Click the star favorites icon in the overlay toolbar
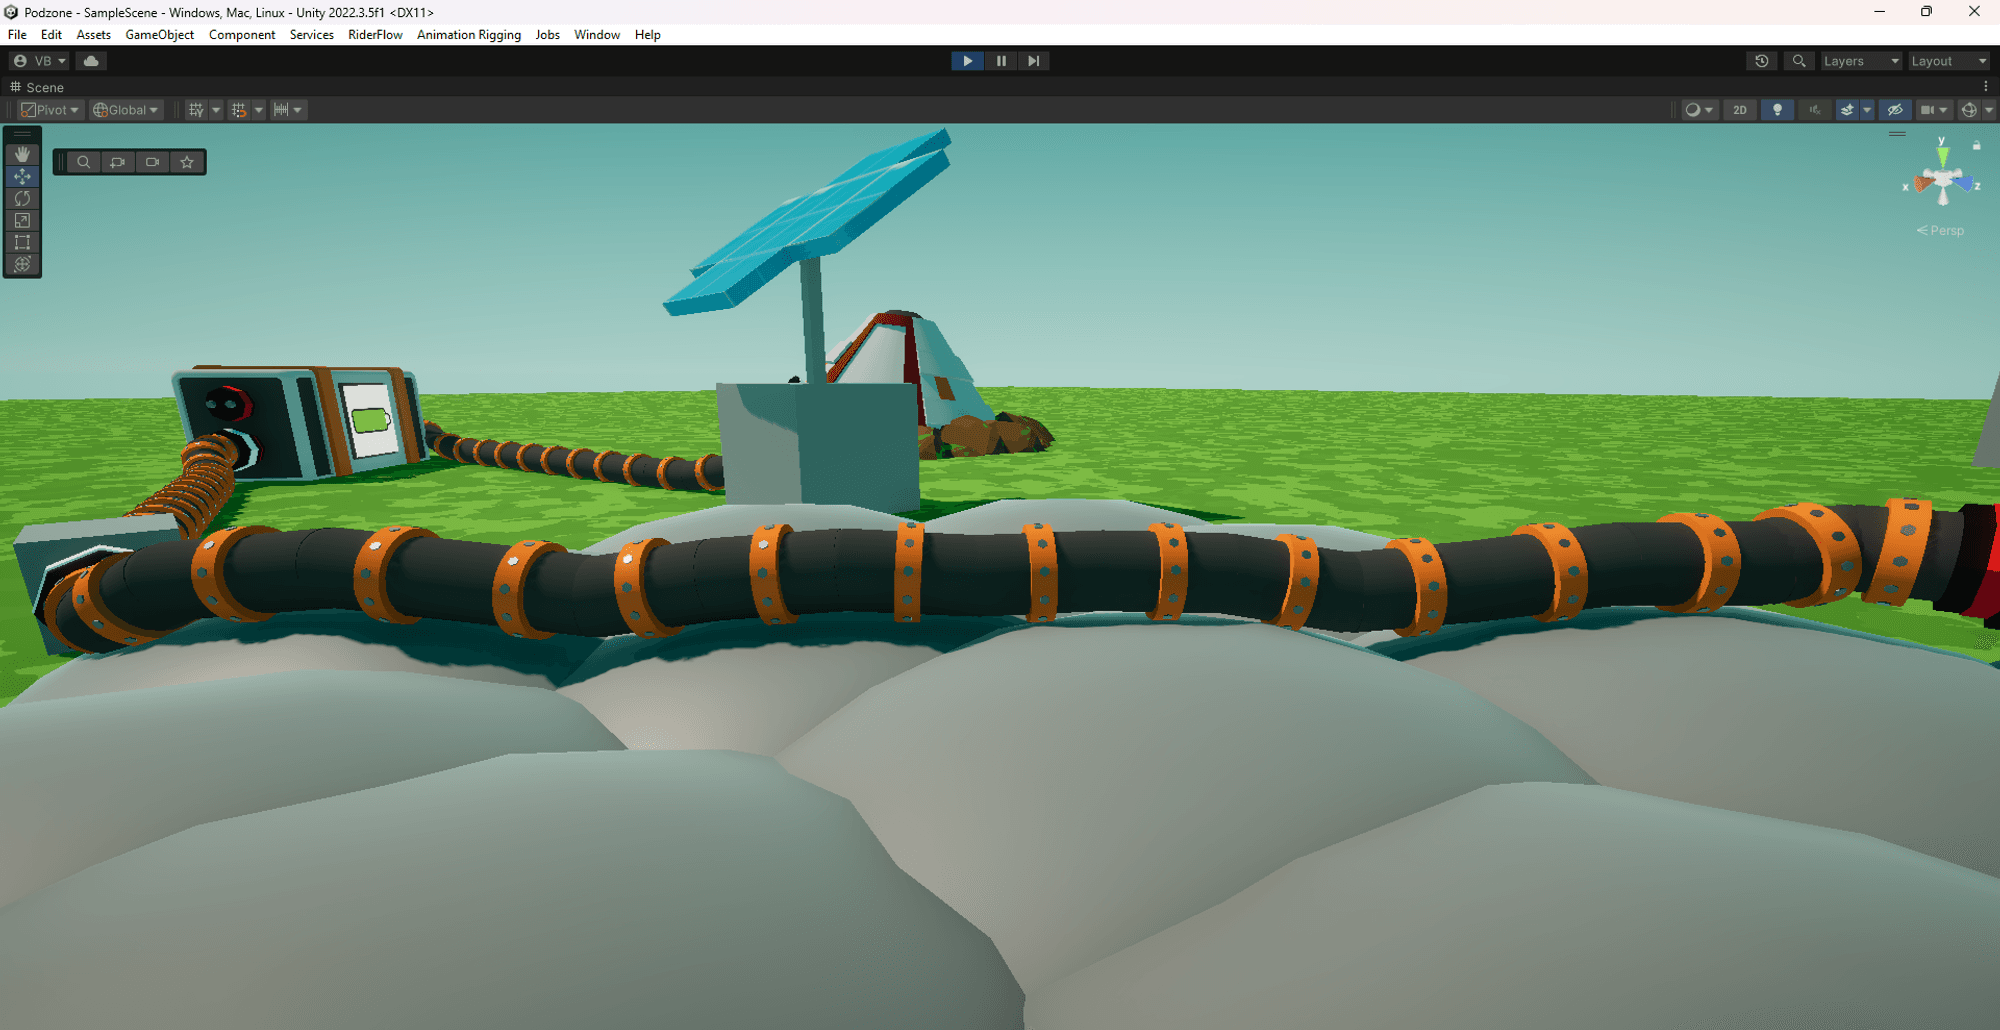This screenshot has width=2000, height=1030. [187, 162]
